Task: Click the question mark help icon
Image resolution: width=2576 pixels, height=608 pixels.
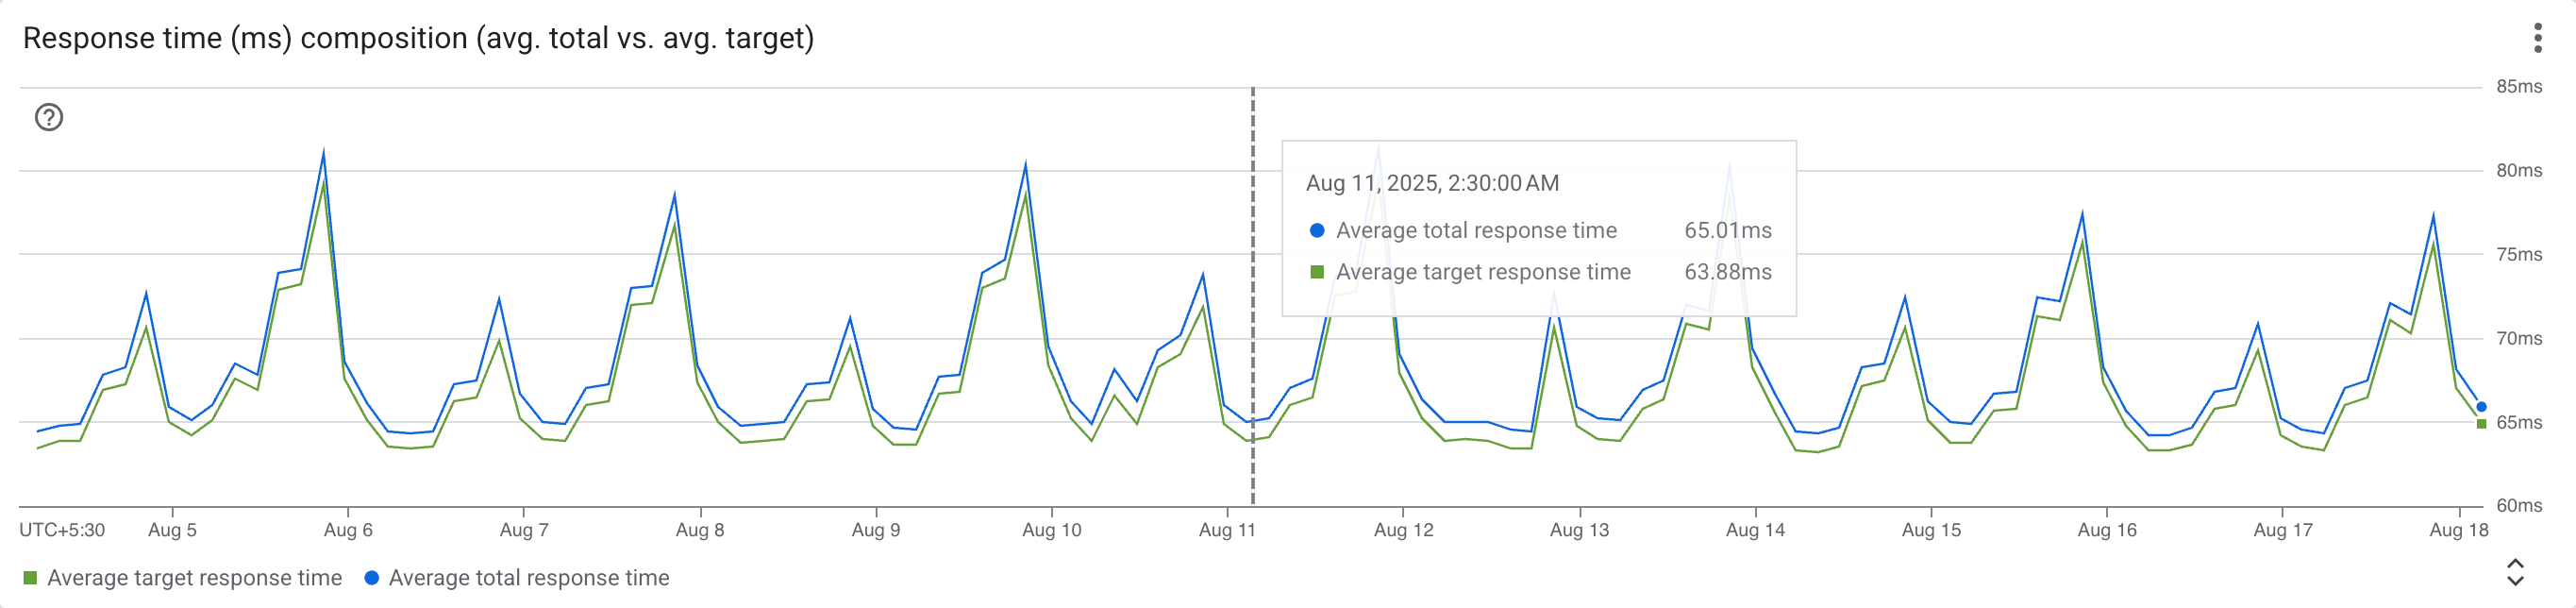Action: [x=49, y=118]
